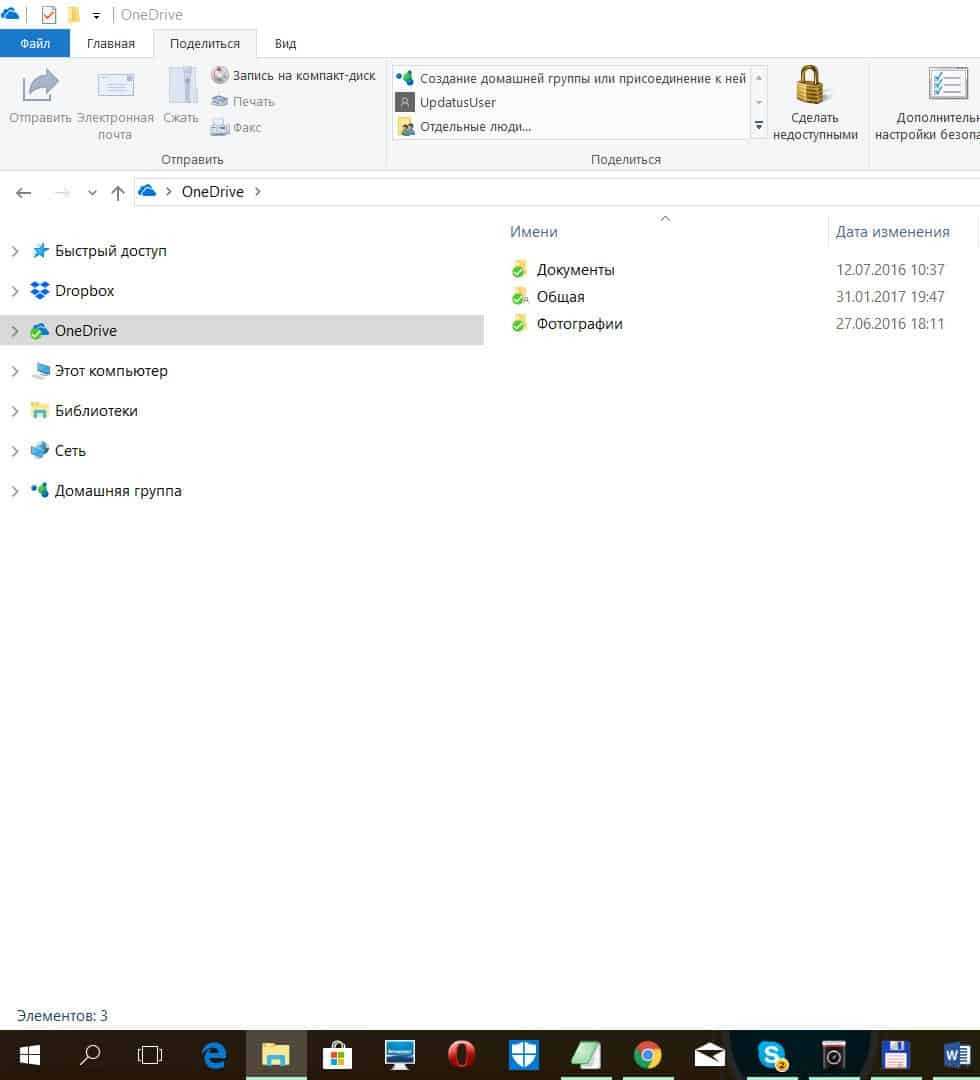
Task: Open taskbar search magnifier
Action: coord(90,1055)
